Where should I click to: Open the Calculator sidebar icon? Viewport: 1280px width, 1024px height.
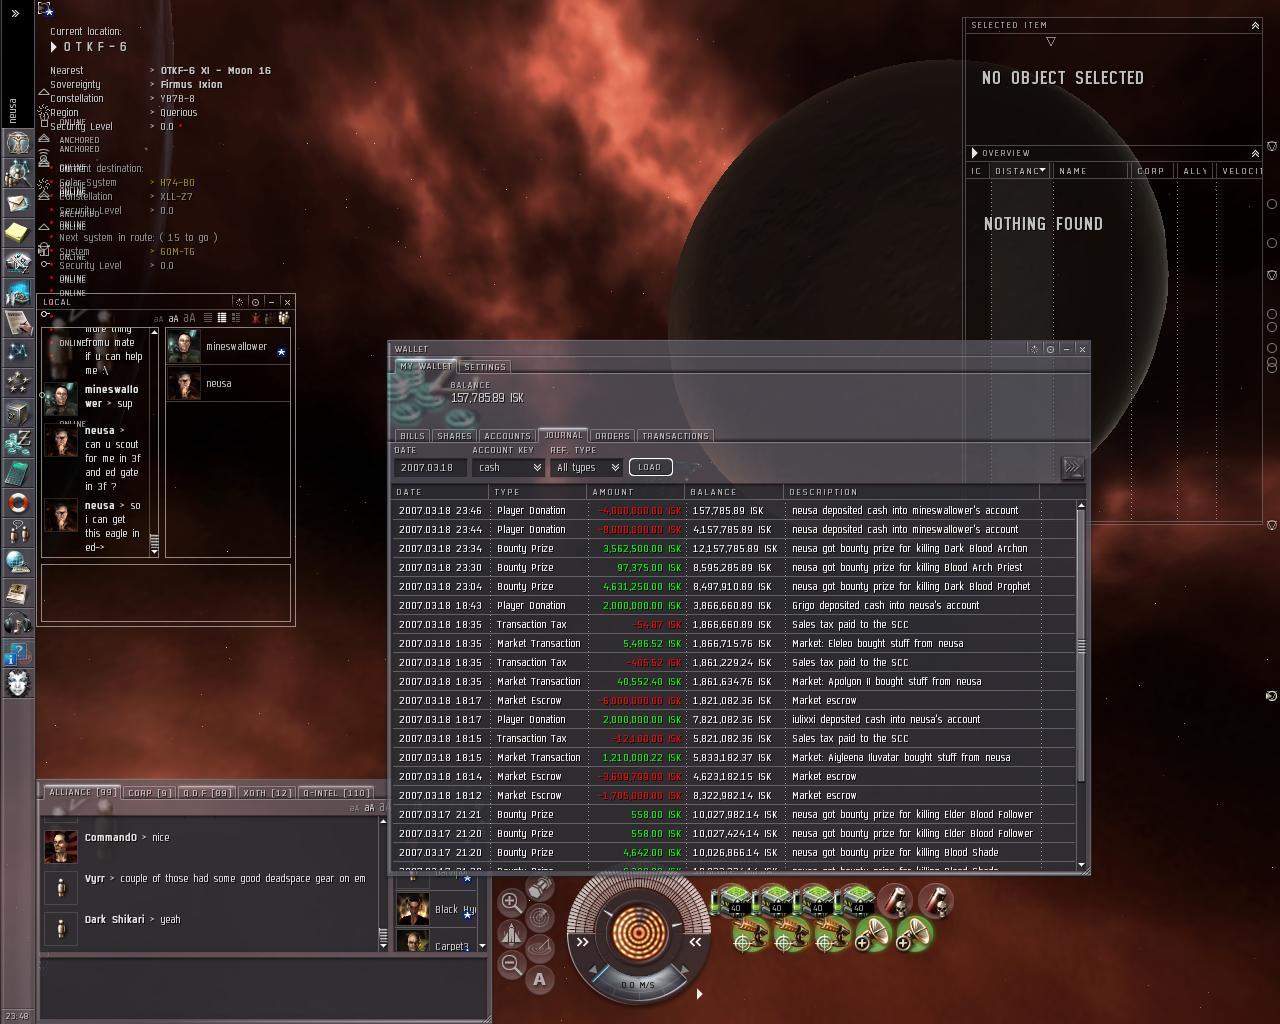click(18, 472)
